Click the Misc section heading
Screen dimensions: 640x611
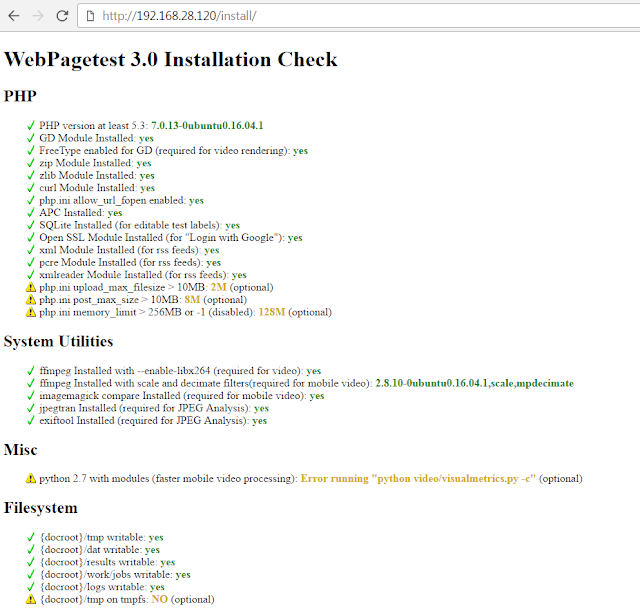(x=20, y=449)
